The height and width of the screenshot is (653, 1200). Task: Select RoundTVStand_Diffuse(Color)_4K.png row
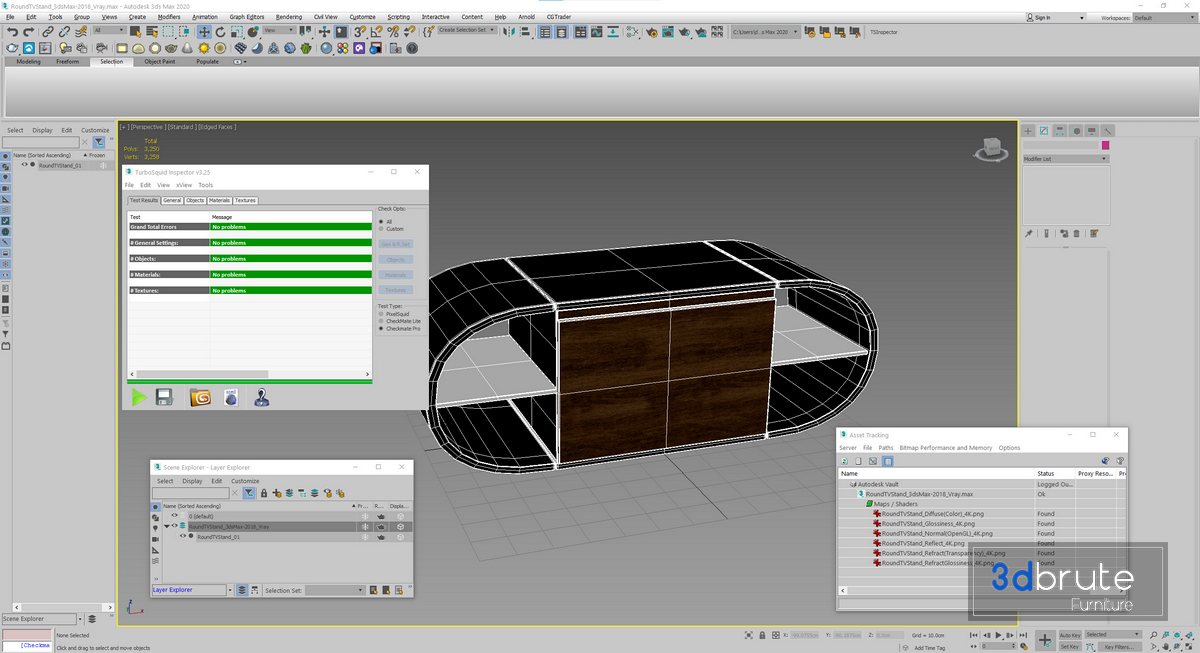pos(931,513)
